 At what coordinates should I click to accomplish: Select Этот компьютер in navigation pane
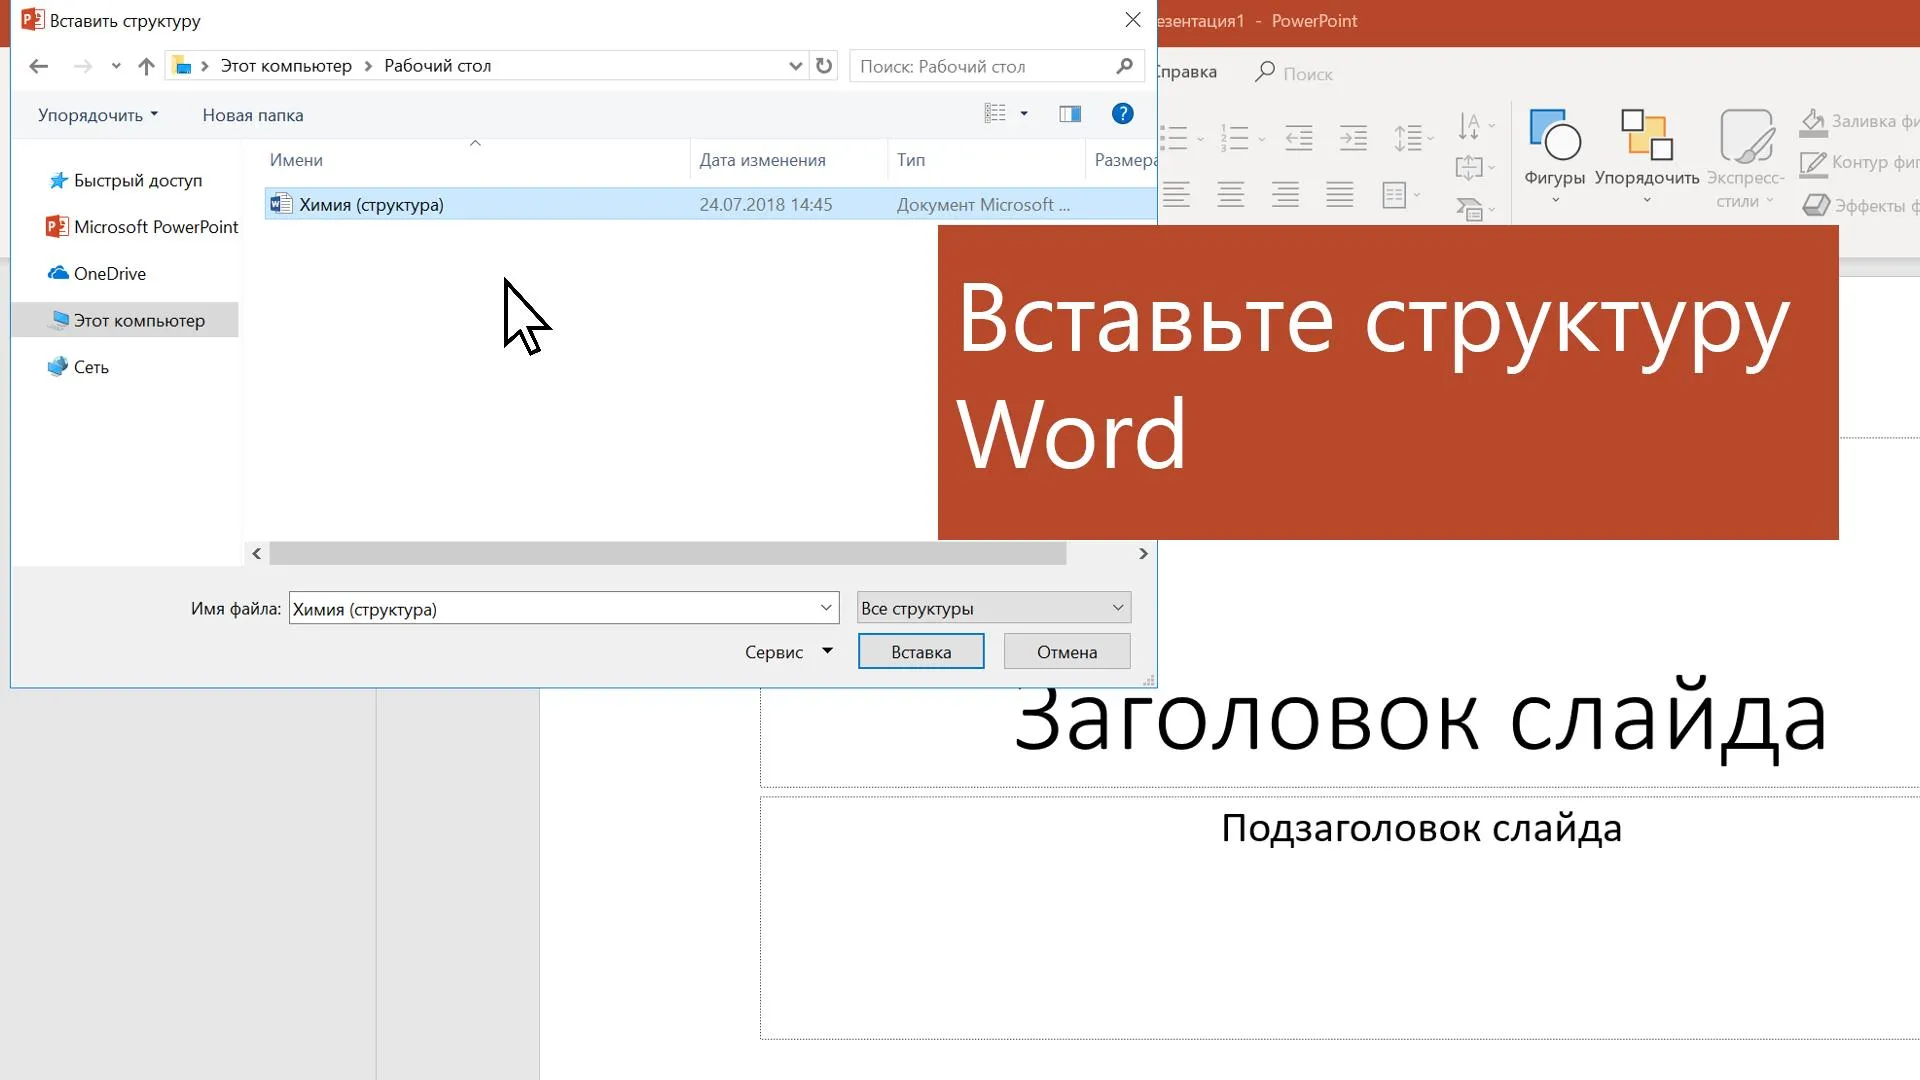tap(126, 320)
